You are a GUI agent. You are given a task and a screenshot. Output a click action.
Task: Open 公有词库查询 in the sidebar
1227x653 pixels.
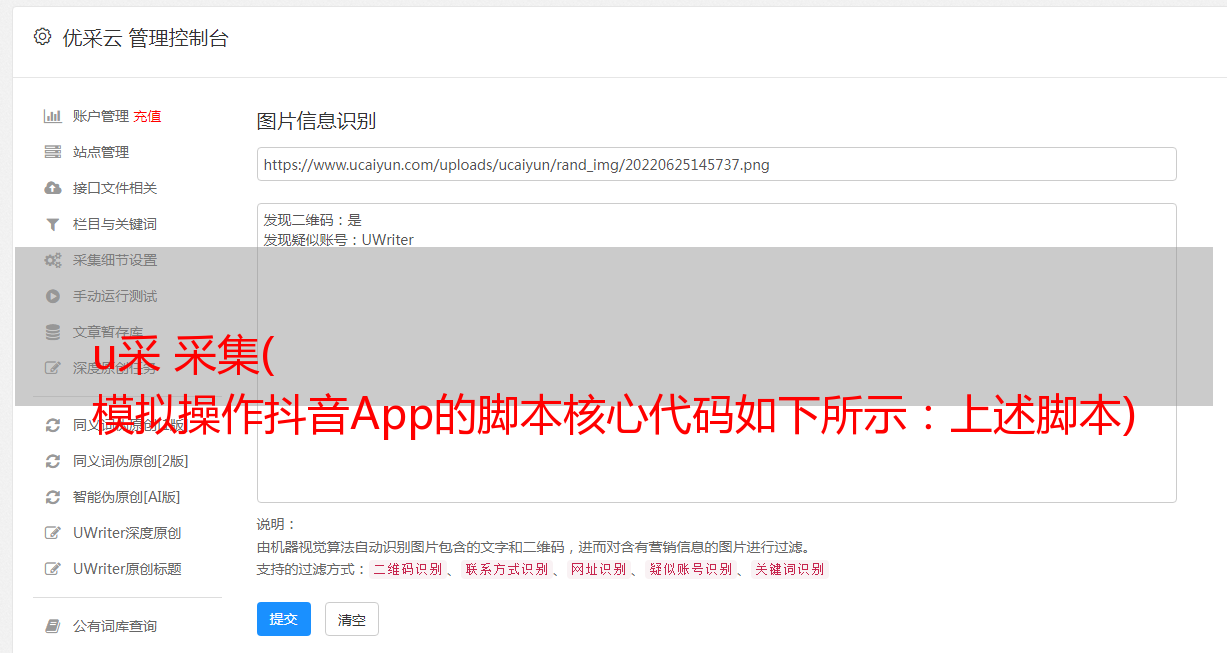115,626
